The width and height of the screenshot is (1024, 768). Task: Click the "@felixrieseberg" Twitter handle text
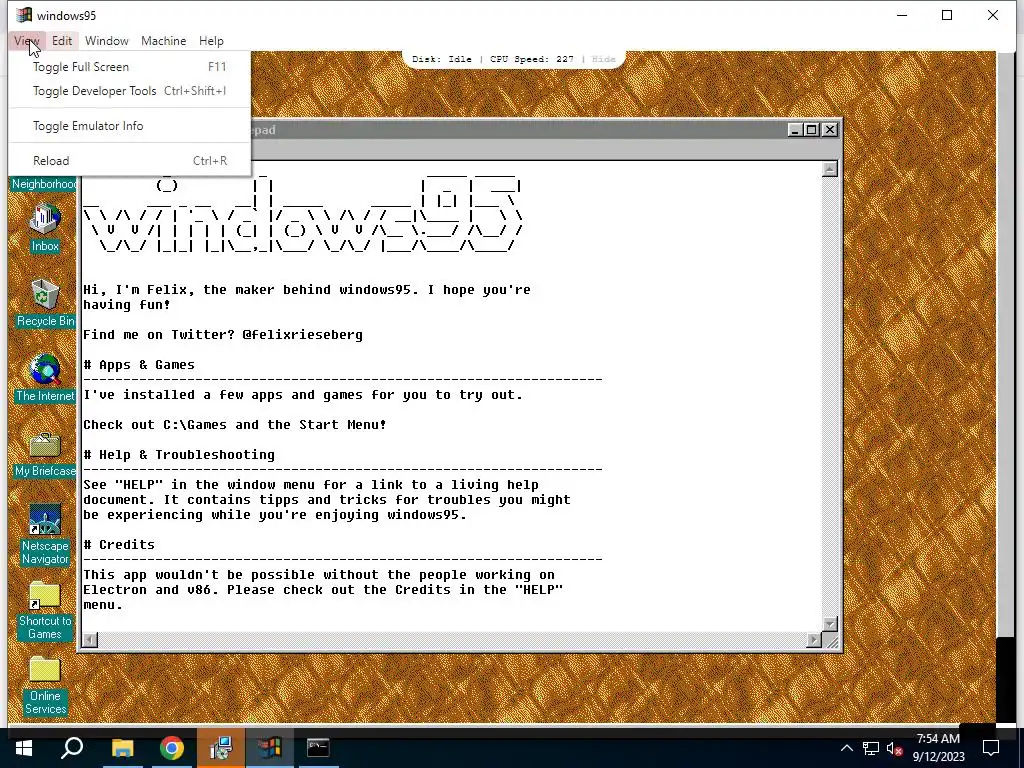[302, 334]
